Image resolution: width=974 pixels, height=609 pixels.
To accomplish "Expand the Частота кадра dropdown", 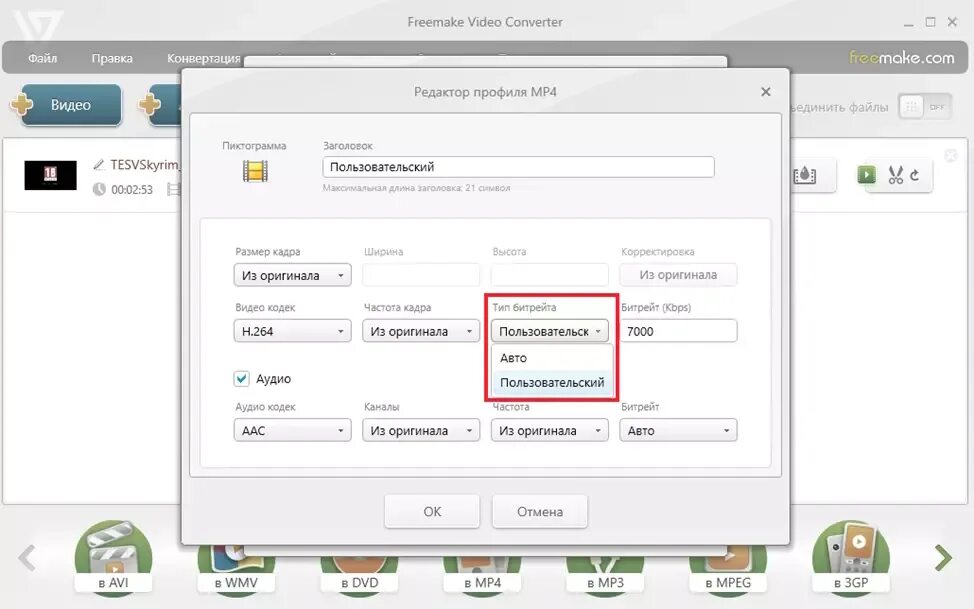I will click(421, 331).
